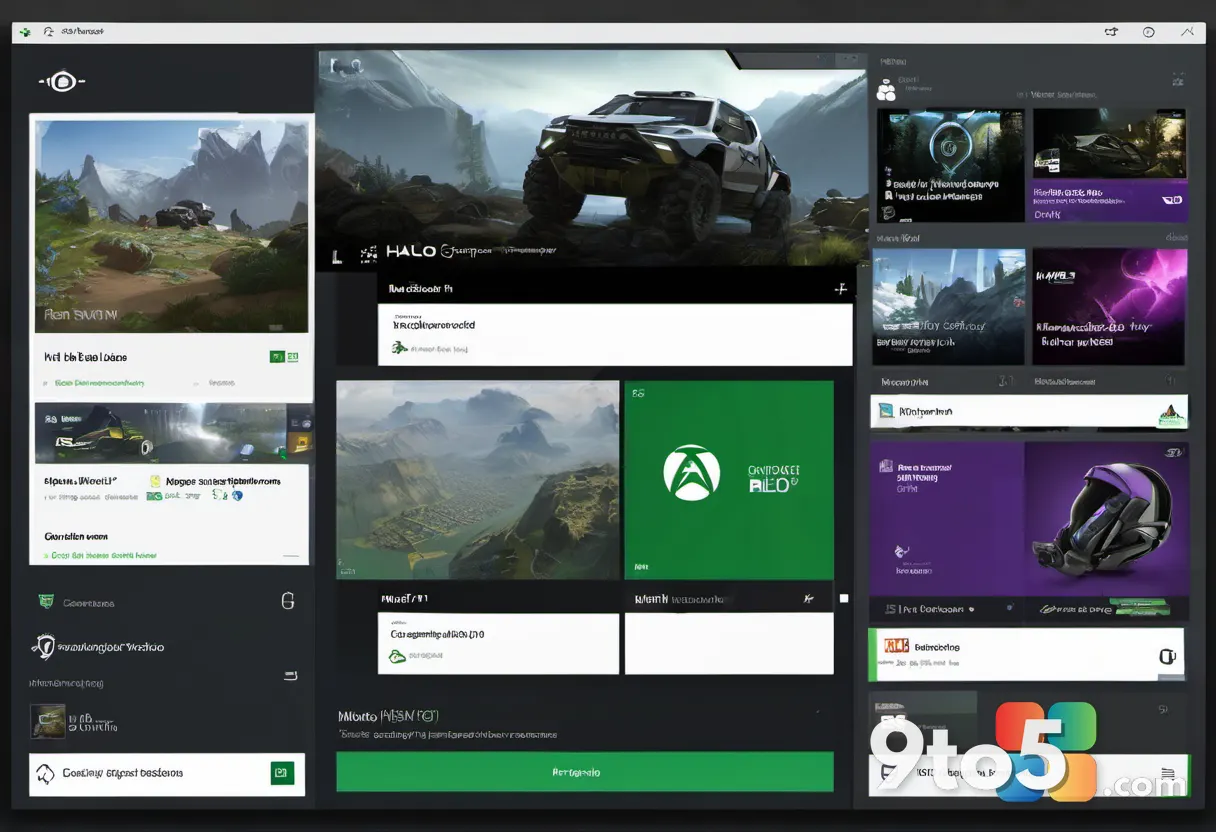Click the green cloud icon in the lower center white card
The width and height of the screenshot is (1216, 832).
pos(398,656)
